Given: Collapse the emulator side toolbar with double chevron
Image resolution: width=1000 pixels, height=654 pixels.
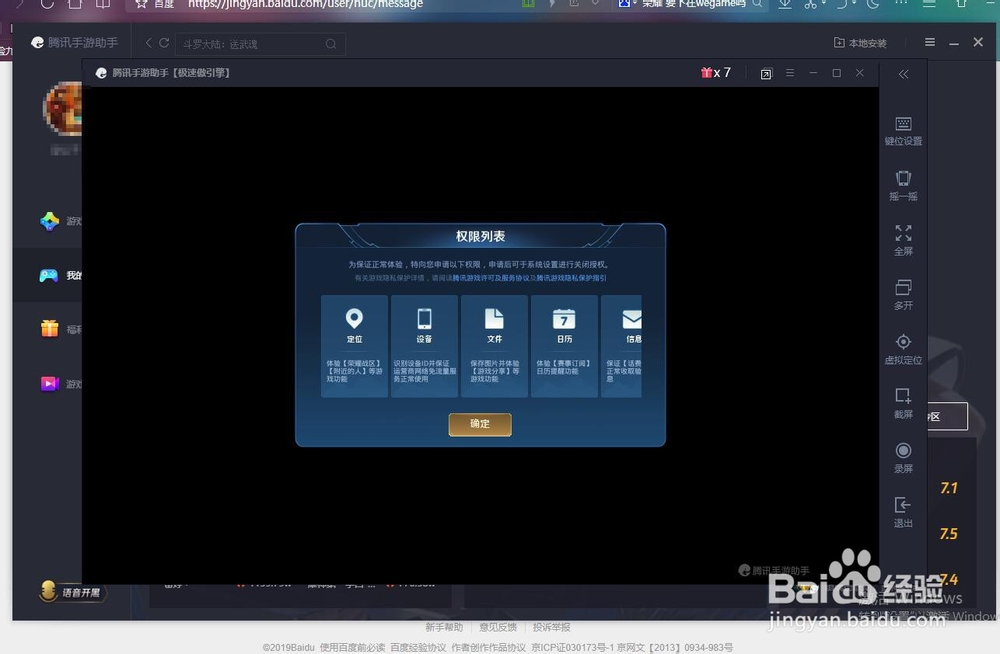Looking at the screenshot, I should tap(904, 74).
